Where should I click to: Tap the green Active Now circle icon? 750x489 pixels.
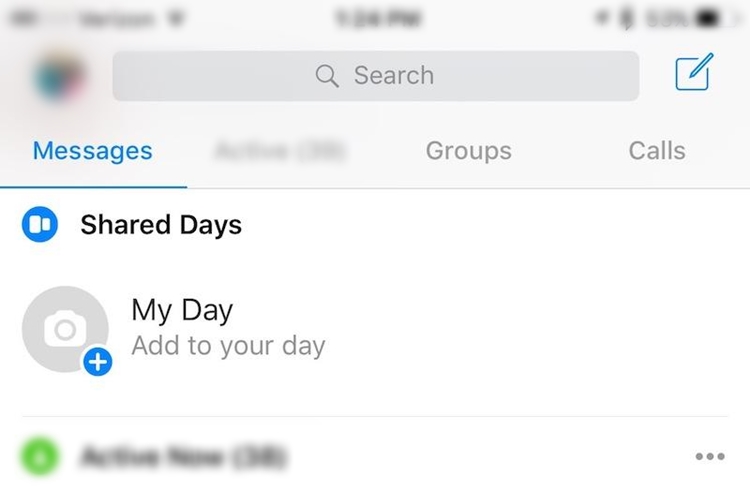point(40,456)
